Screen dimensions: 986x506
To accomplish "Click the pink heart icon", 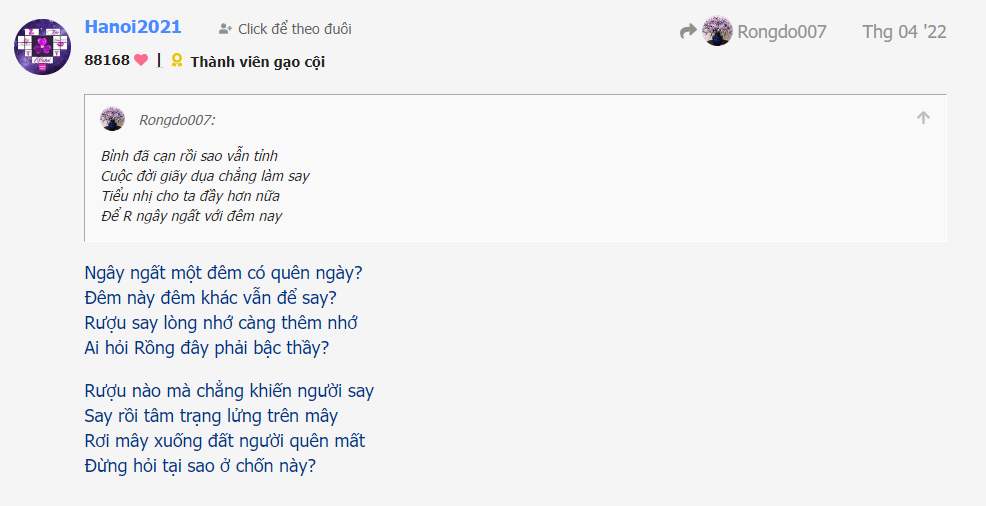I will [141, 61].
